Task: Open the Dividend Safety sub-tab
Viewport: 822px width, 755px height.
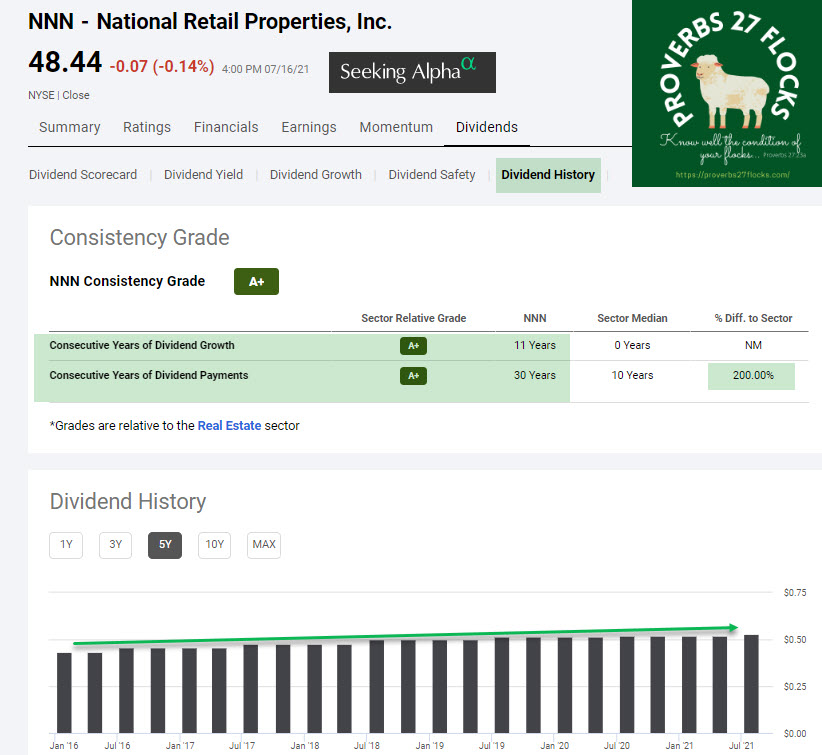Action: pos(432,174)
